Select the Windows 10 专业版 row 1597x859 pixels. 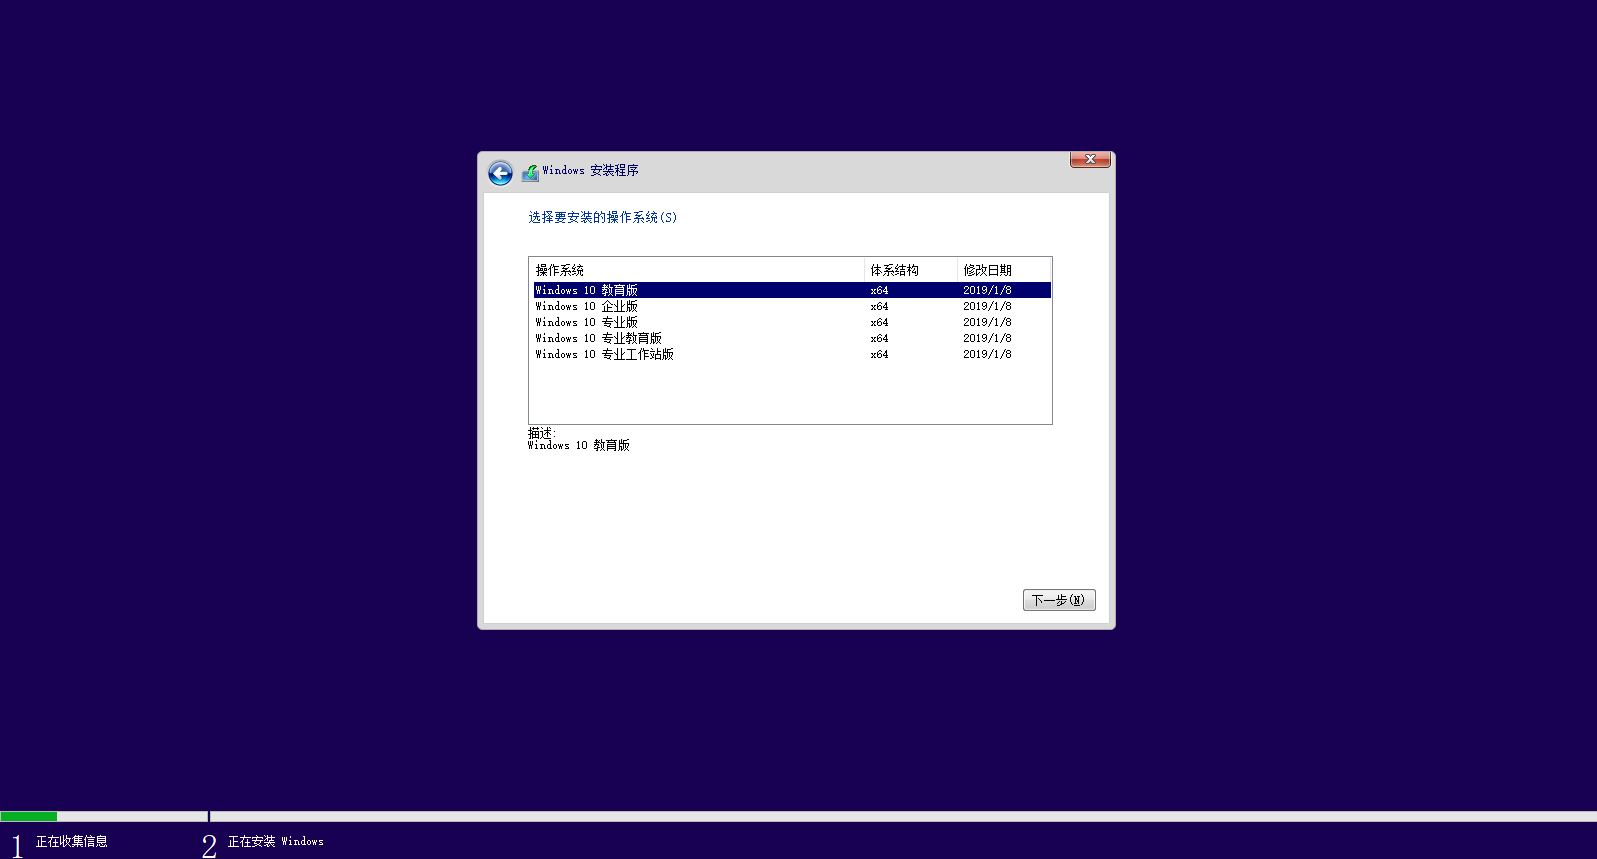792,322
